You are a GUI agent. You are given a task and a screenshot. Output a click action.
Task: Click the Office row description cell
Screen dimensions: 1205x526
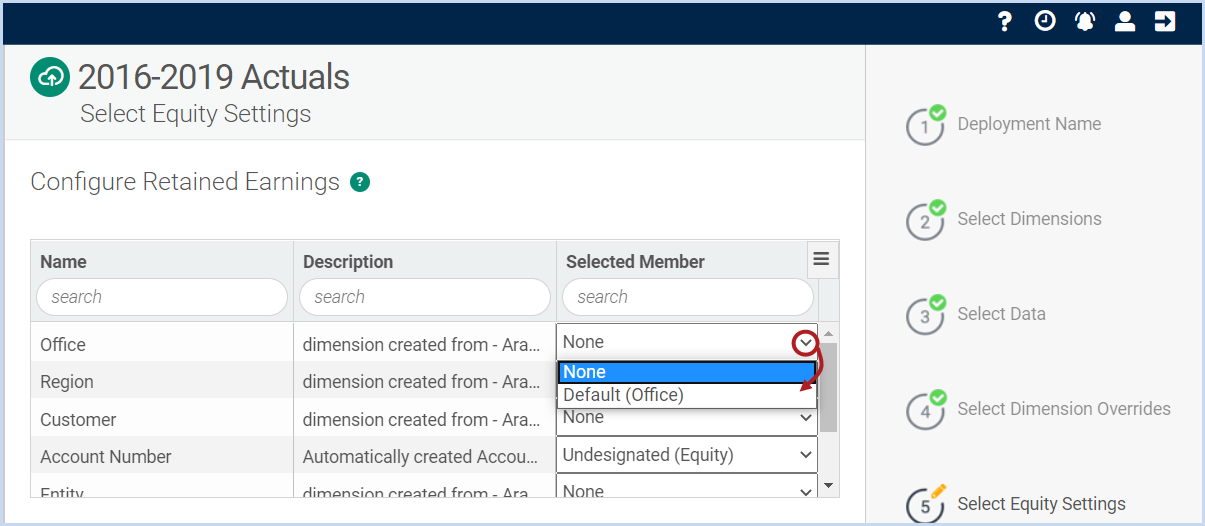425,344
